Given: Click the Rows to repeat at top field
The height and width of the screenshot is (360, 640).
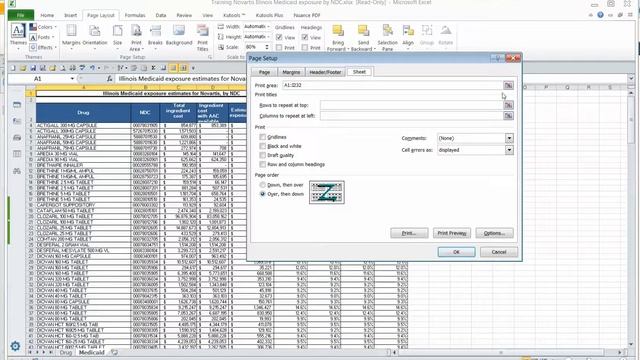Looking at the screenshot, I should 411,105.
